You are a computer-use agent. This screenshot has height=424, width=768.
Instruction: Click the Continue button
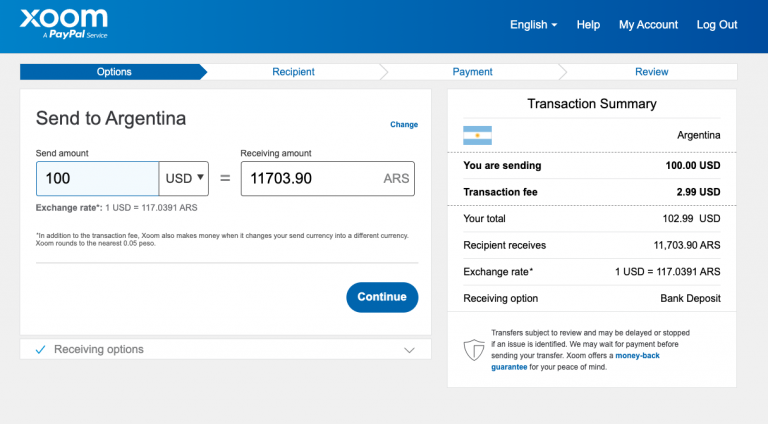pyautogui.click(x=382, y=297)
